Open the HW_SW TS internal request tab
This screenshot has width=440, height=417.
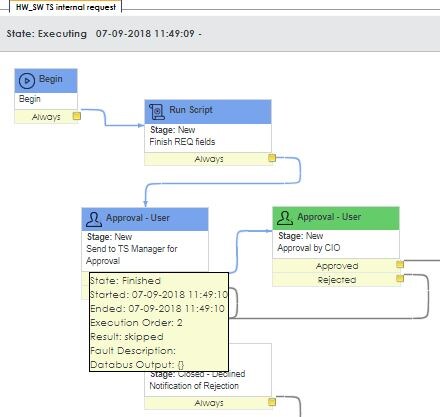coord(66,7)
